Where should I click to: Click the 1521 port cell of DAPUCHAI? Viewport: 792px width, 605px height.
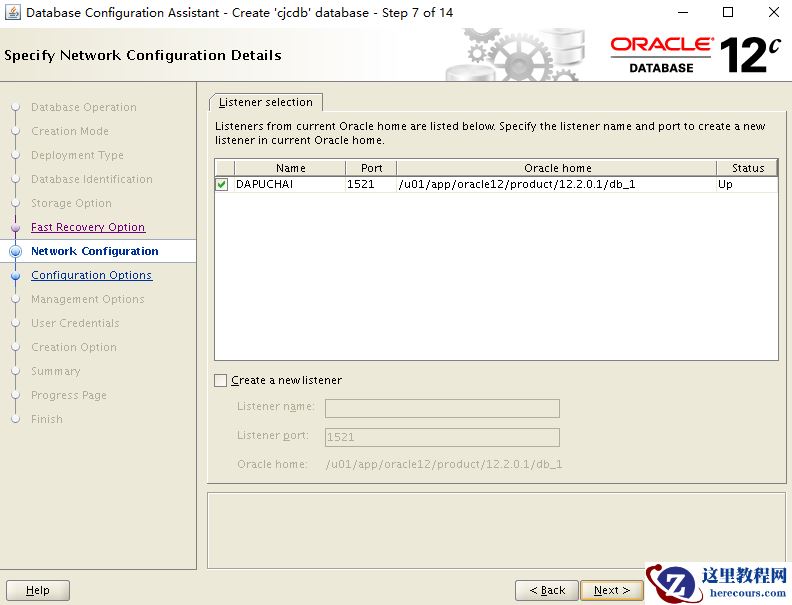(371, 184)
